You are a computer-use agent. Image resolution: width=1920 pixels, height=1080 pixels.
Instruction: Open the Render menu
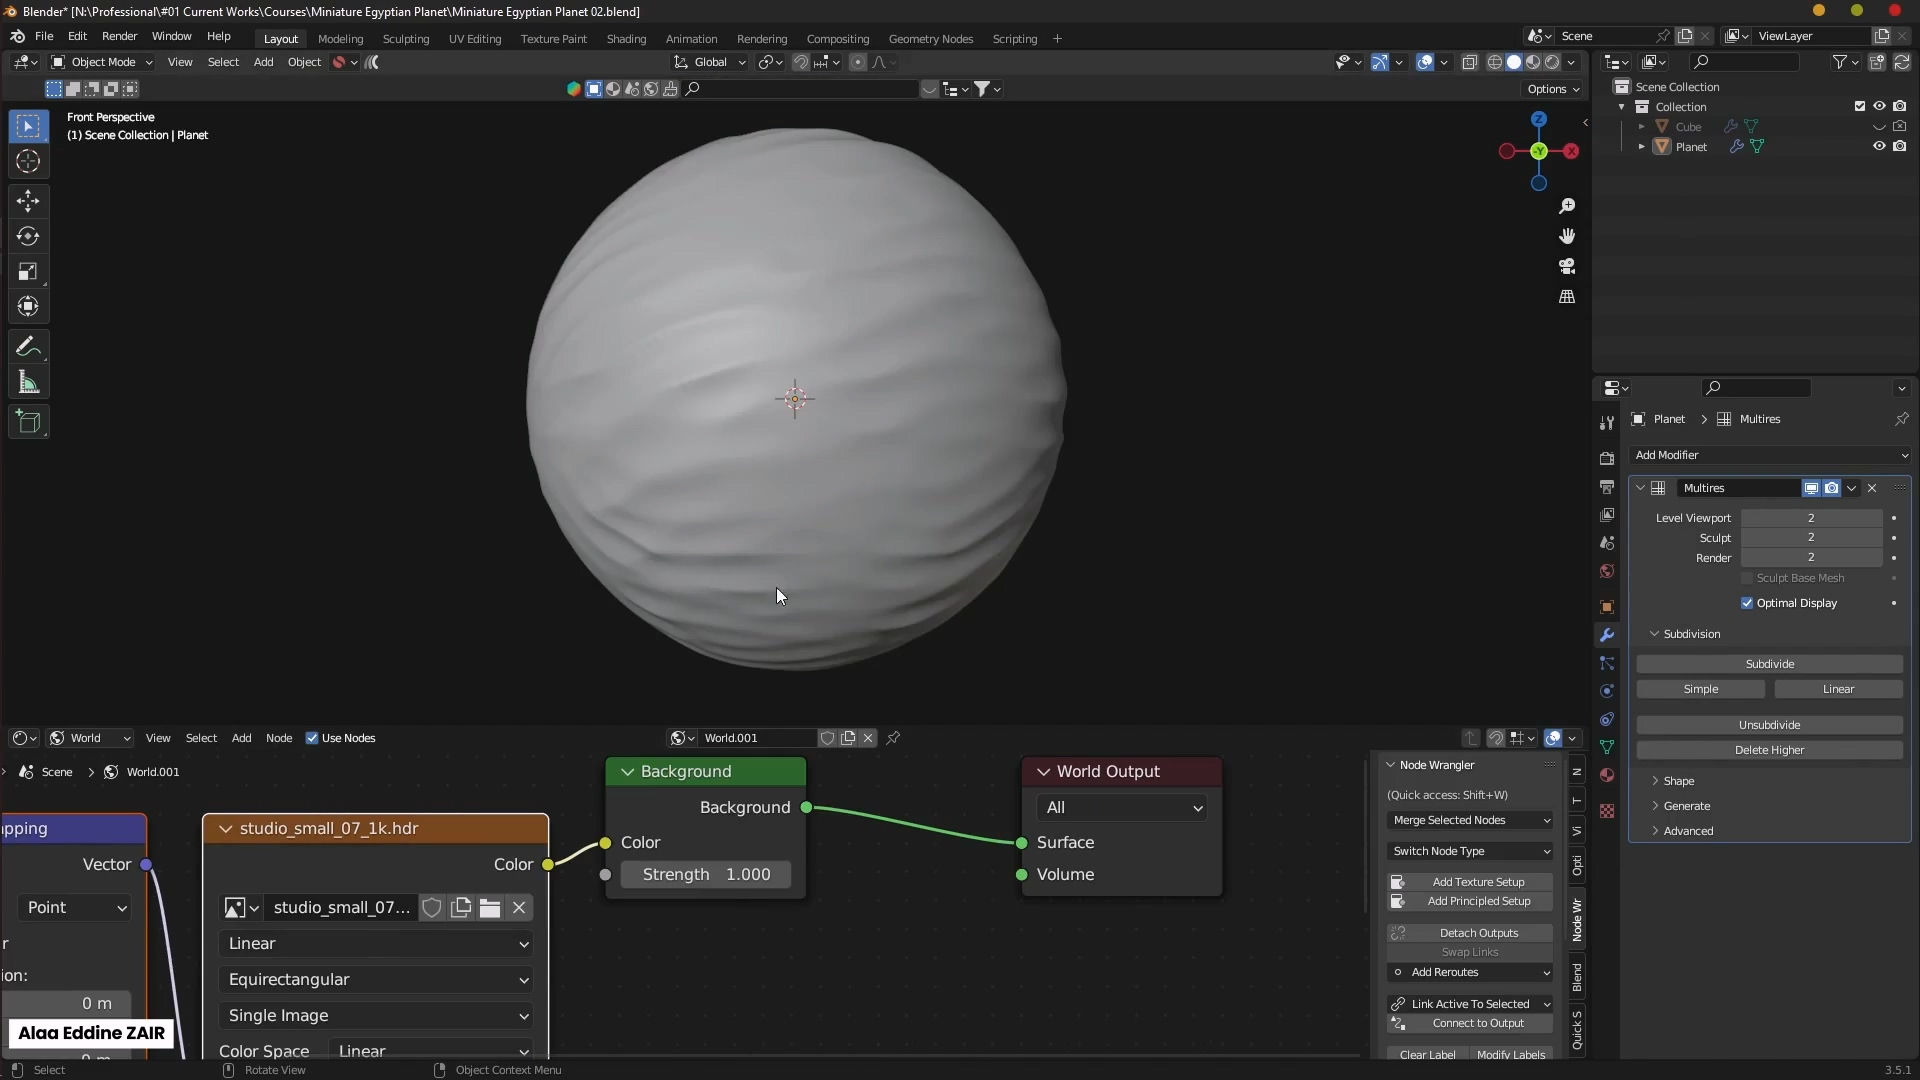pos(120,36)
